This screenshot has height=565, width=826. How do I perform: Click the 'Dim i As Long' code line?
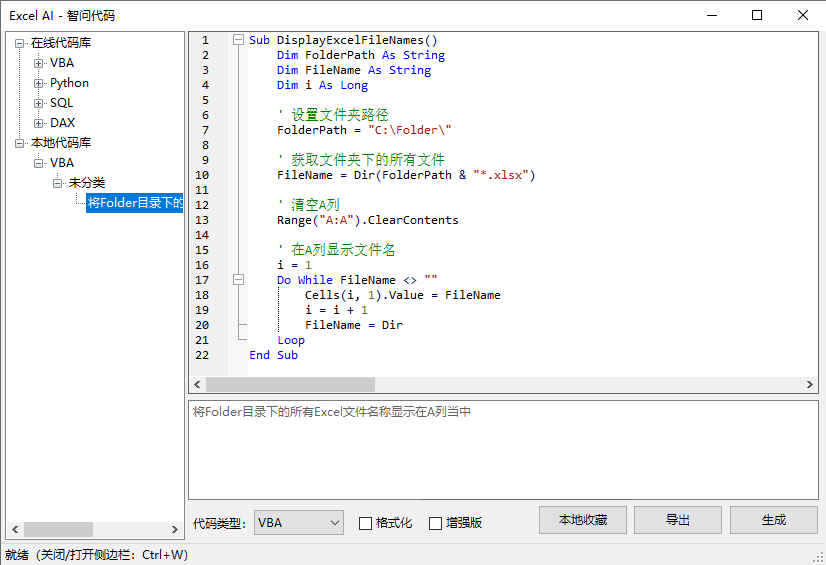[322, 85]
